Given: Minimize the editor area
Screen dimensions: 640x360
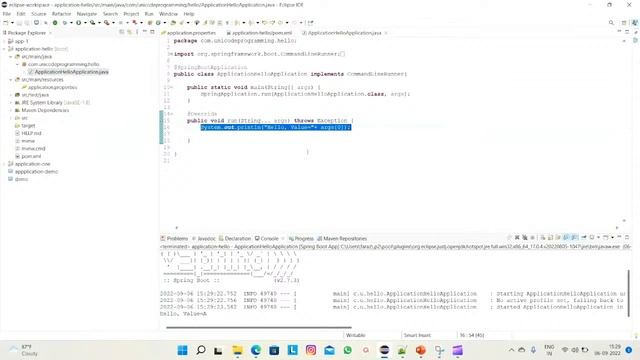Looking at the screenshot, I should (x=619, y=32).
